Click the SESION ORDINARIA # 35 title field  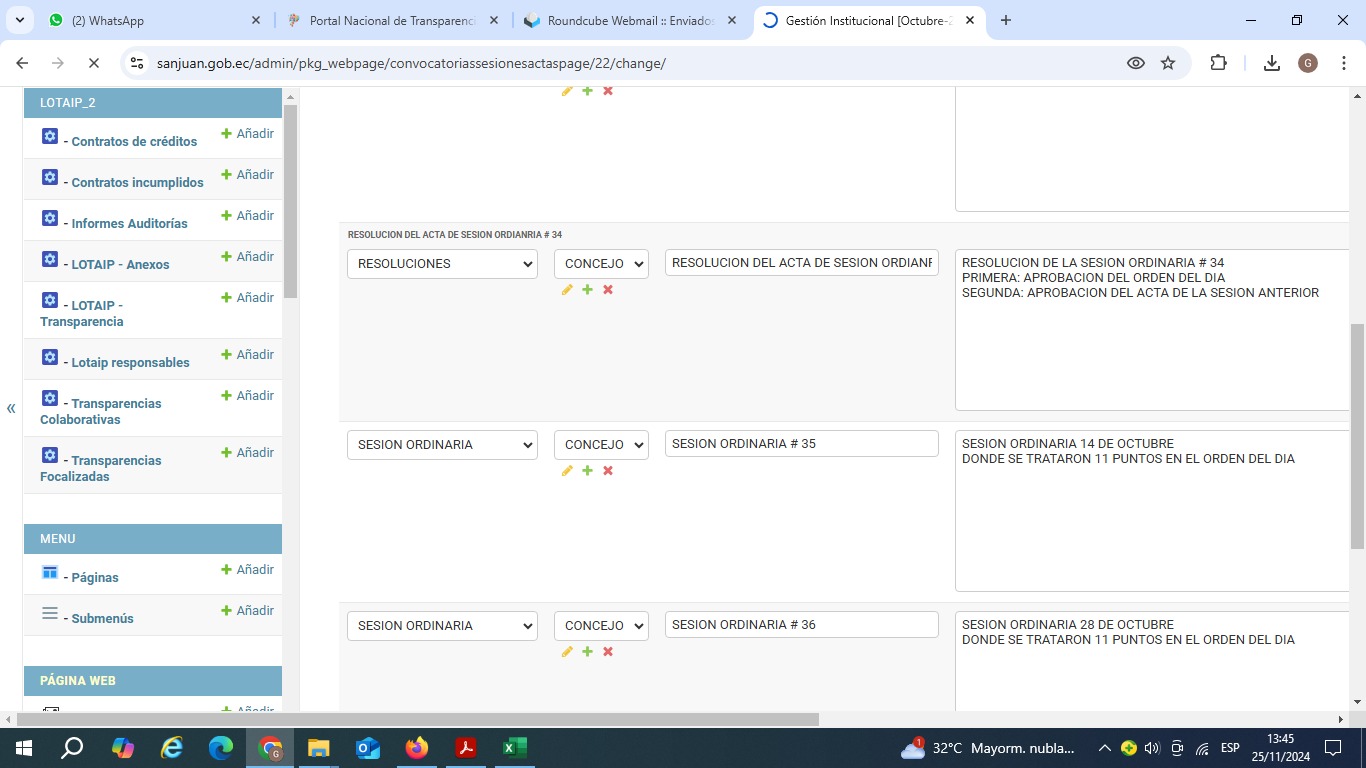pyautogui.click(x=801, y=444)
